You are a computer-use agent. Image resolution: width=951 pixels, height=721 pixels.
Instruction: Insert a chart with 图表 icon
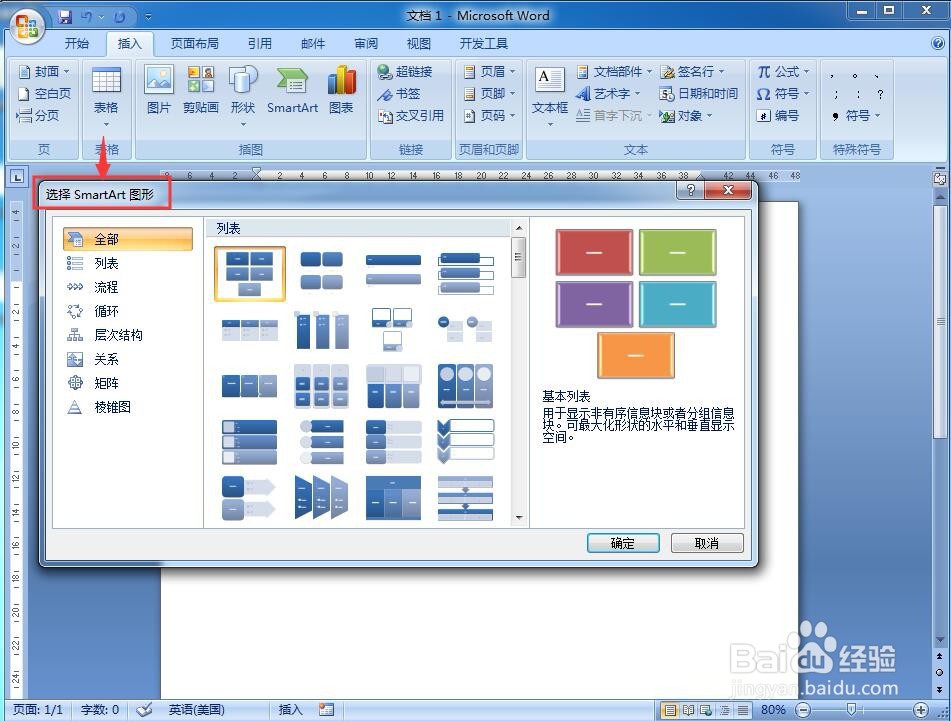click(341, 90)
